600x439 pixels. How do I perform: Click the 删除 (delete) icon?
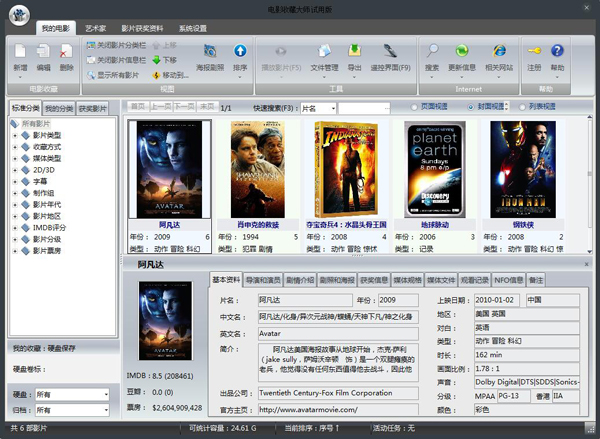66,52
